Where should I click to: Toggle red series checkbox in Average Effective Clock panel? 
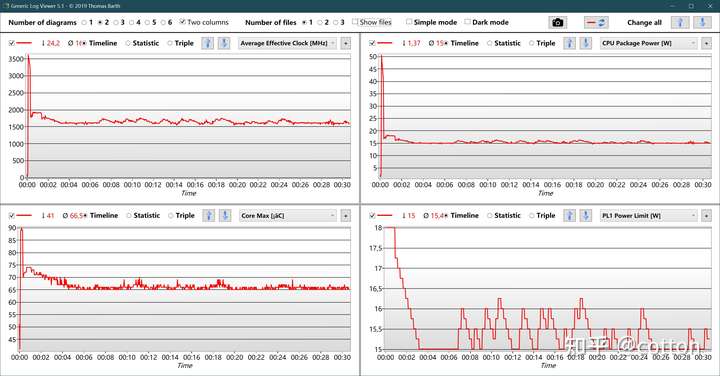(x=11, y=43)
